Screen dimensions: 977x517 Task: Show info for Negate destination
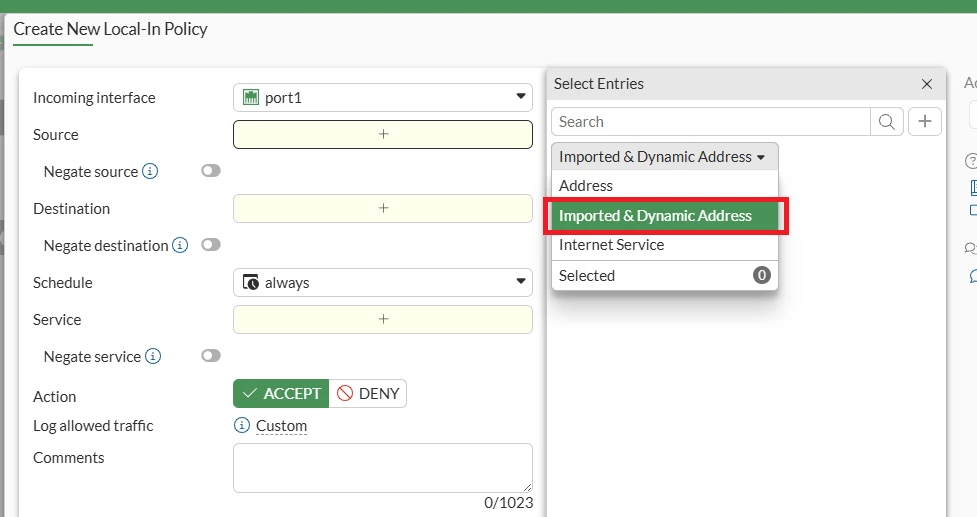click(x=180, y=245)
